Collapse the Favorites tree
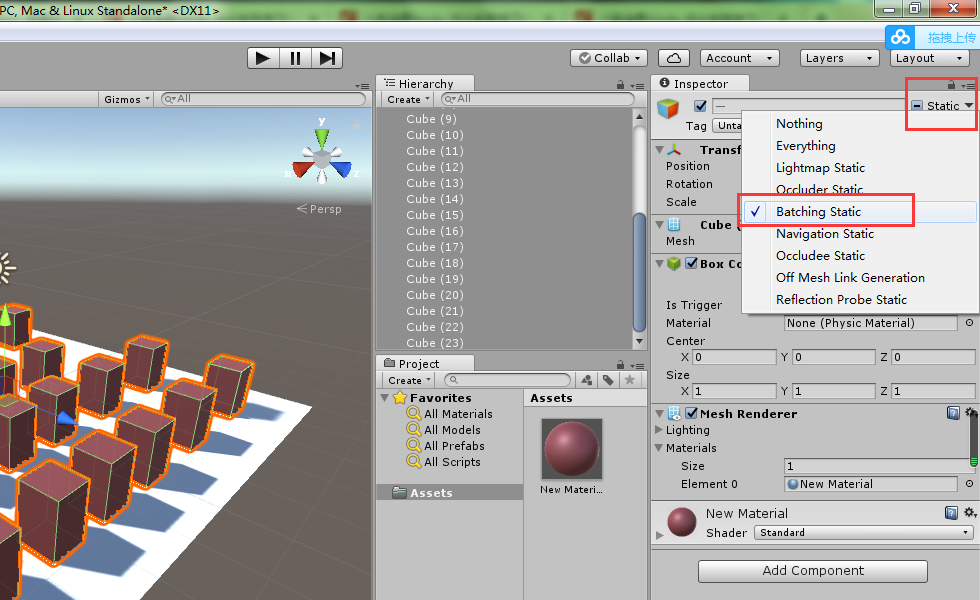The height and width of the screenshot is (600, 980). pyautogui.click(x=385, y=397)
